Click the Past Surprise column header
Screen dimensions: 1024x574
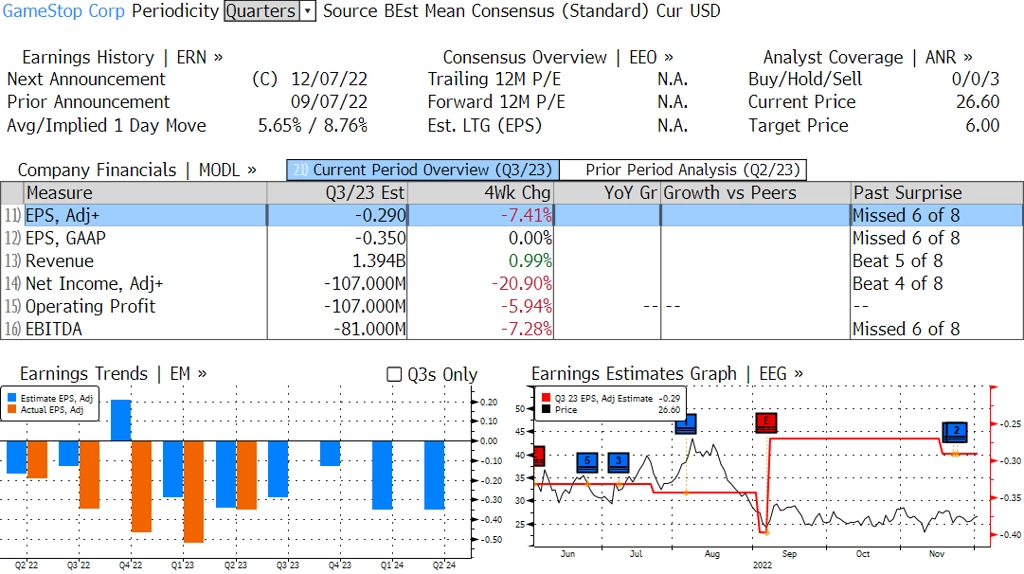click(936, 193)
